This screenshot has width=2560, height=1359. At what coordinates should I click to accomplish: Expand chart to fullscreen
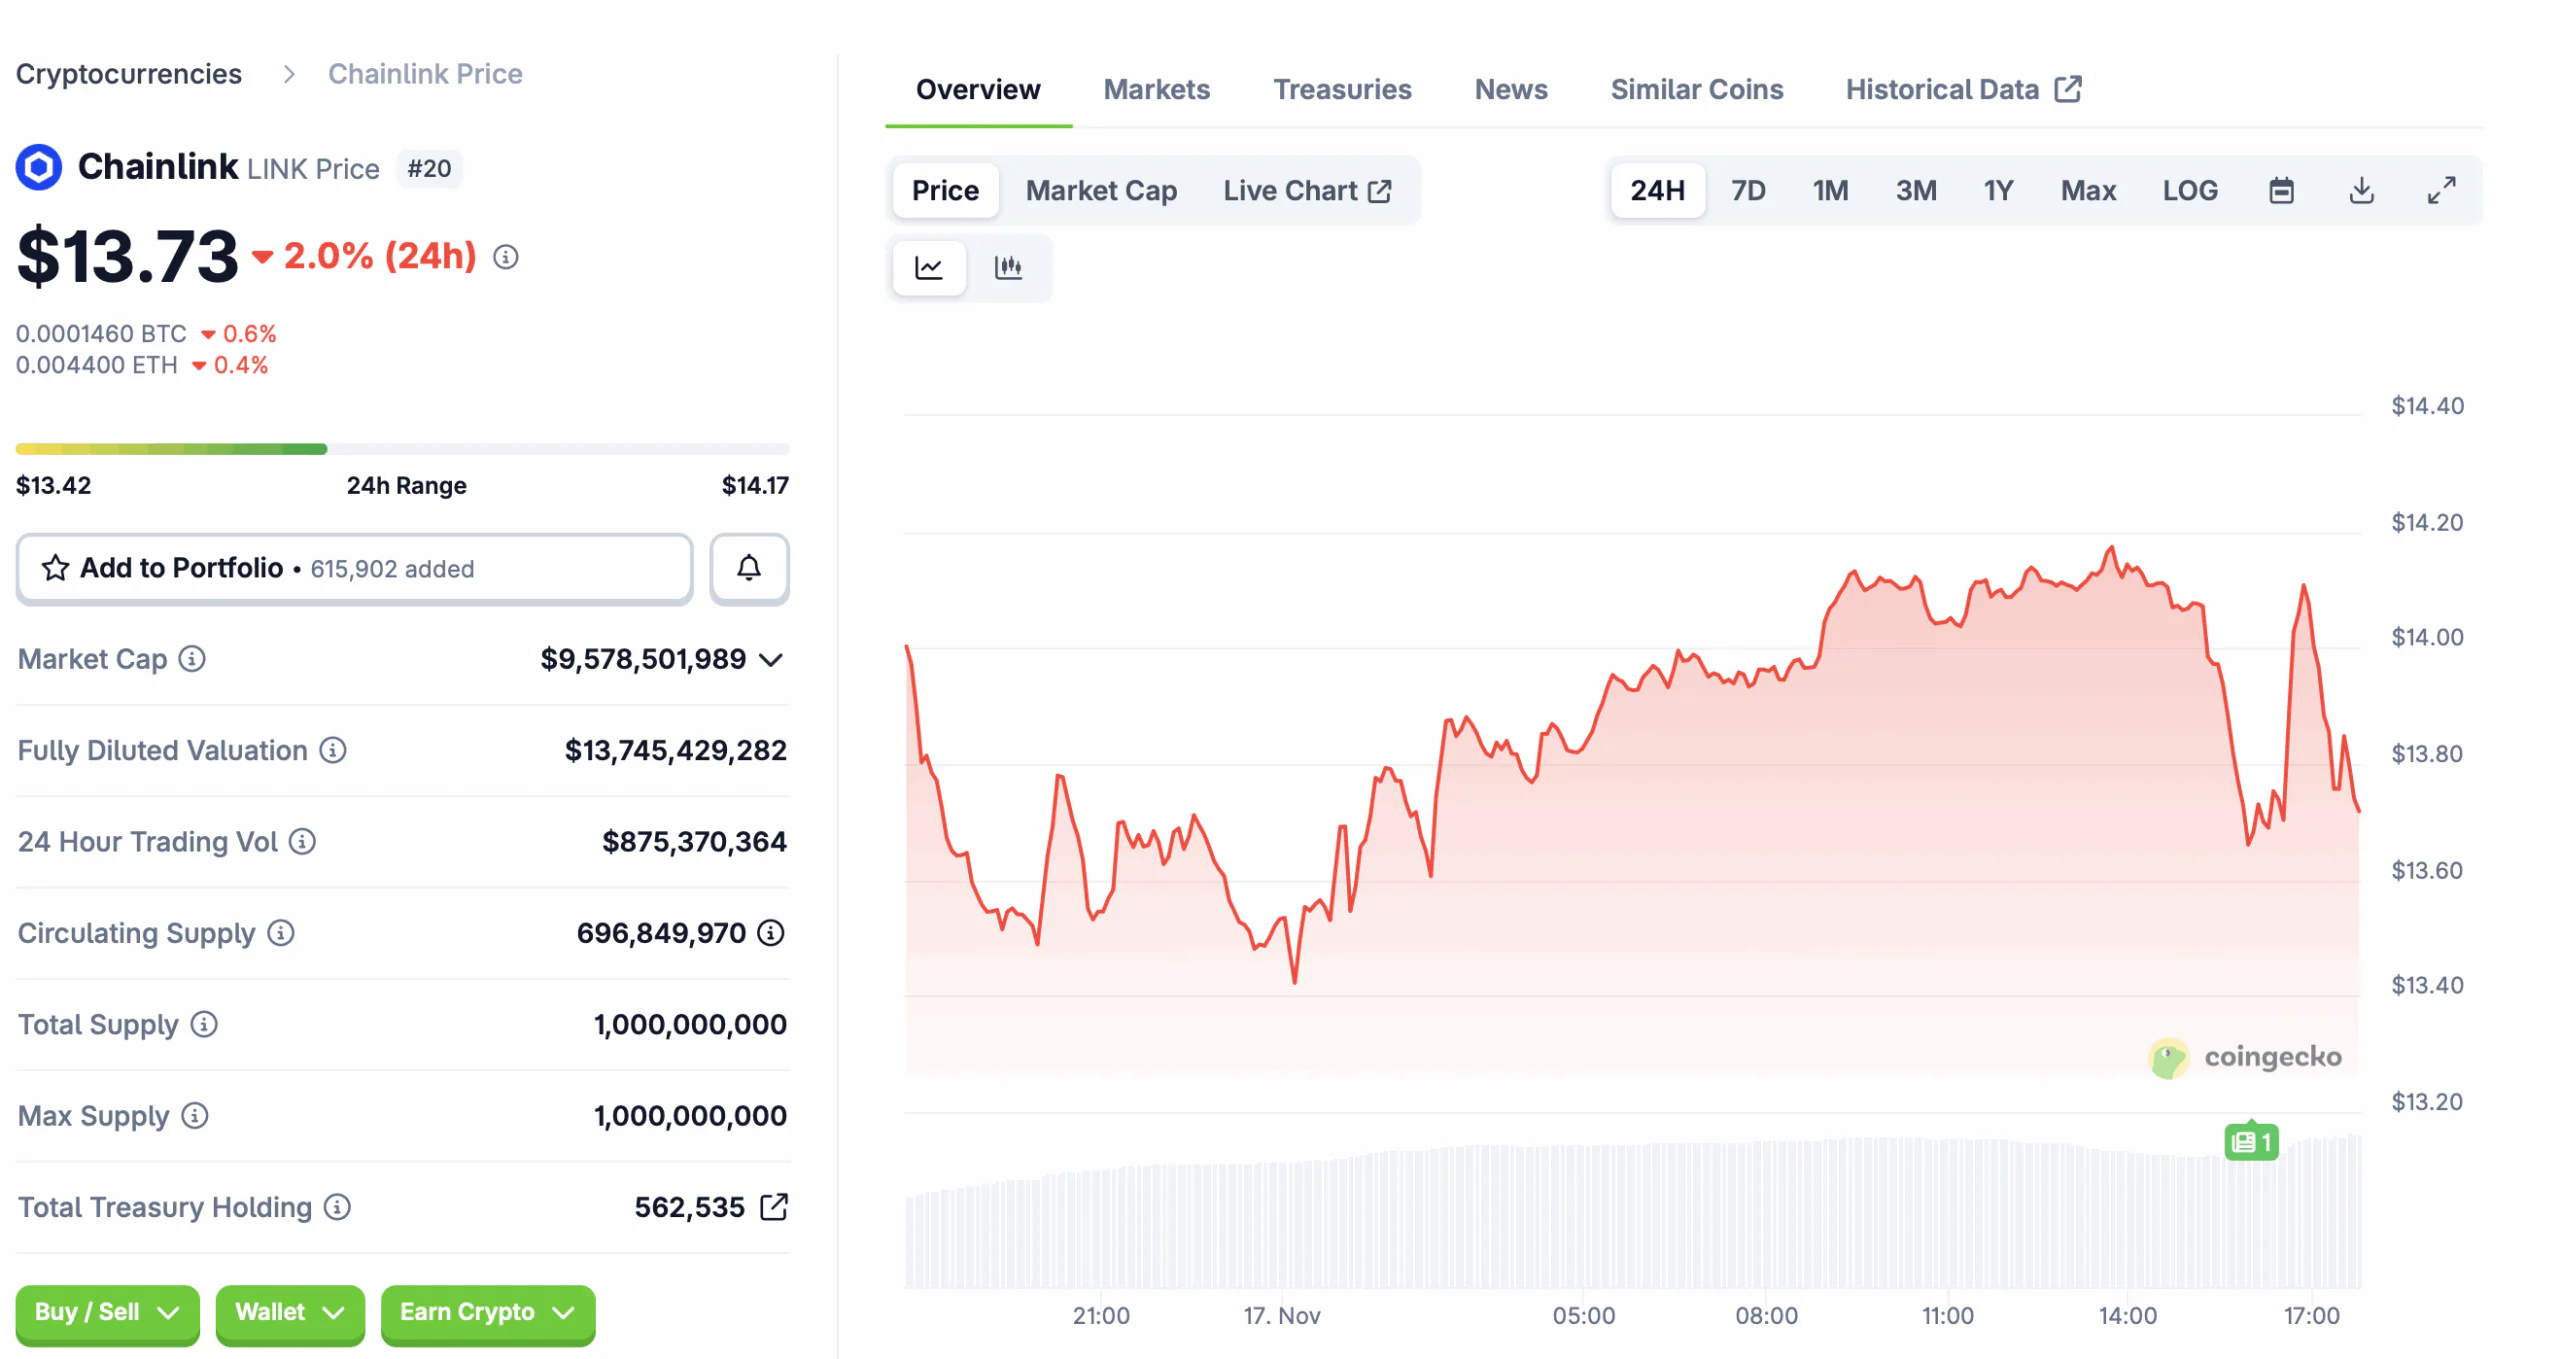click(x=2440, y=190)
